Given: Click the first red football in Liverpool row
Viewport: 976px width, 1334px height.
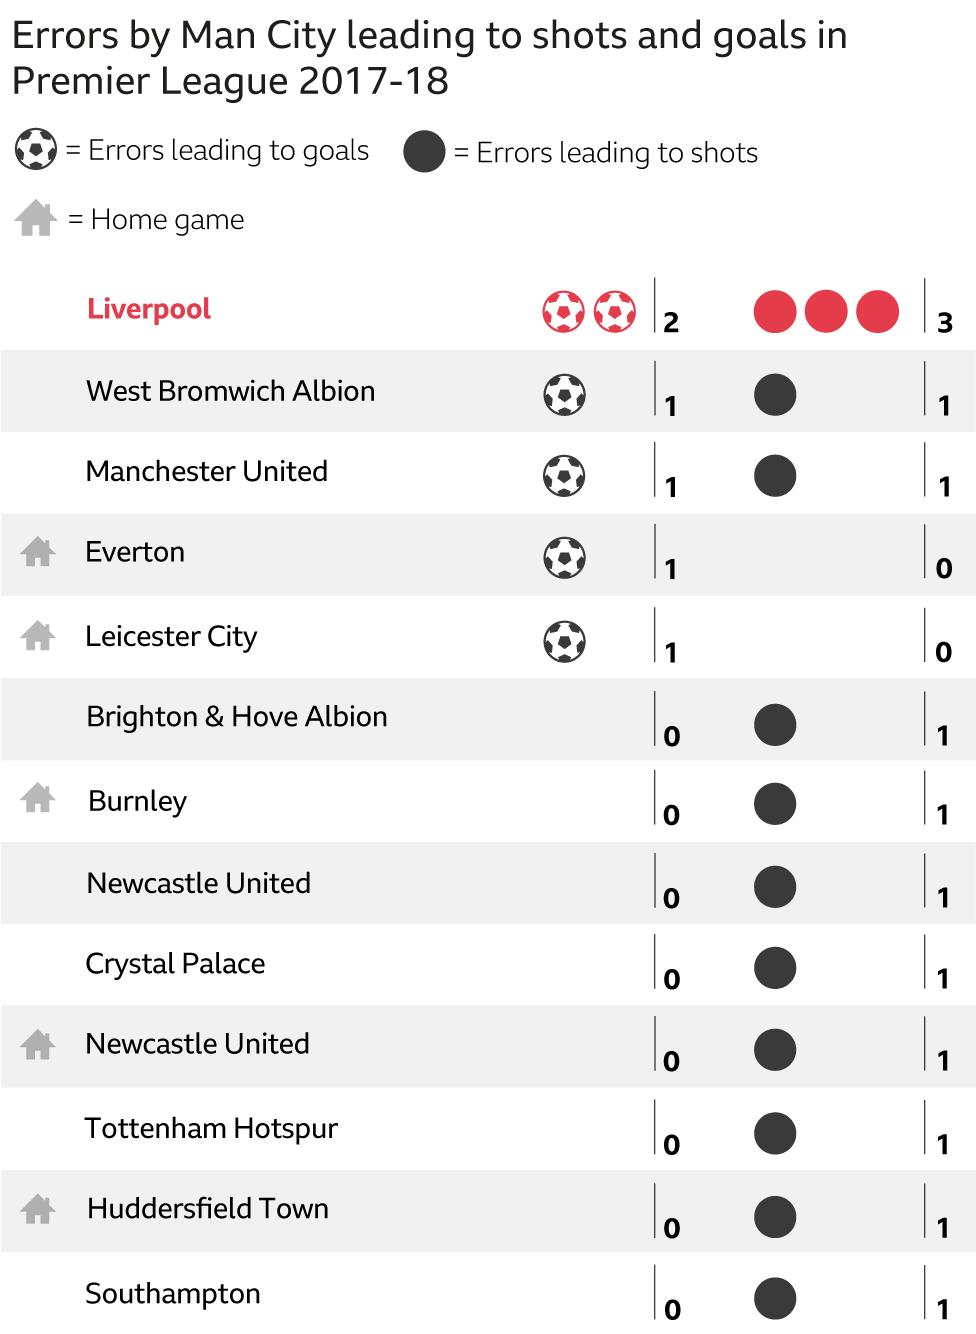Looking at the screenshot, I should point(563,312).
